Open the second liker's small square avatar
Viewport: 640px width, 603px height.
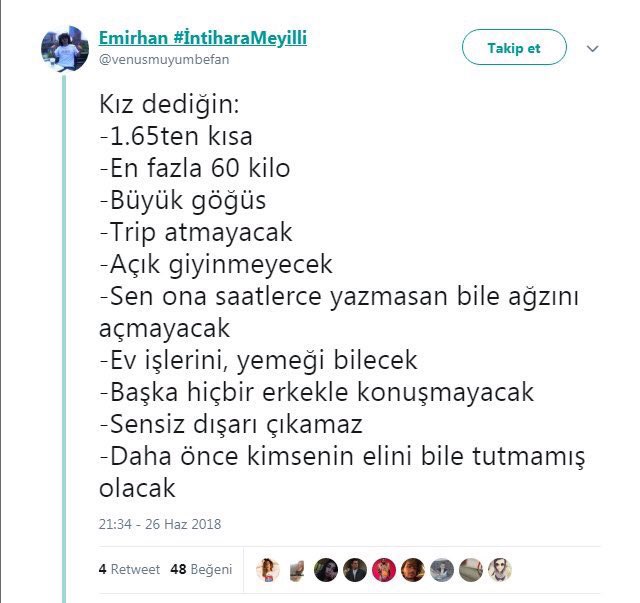pyautogui.click(x=297, y=570)
